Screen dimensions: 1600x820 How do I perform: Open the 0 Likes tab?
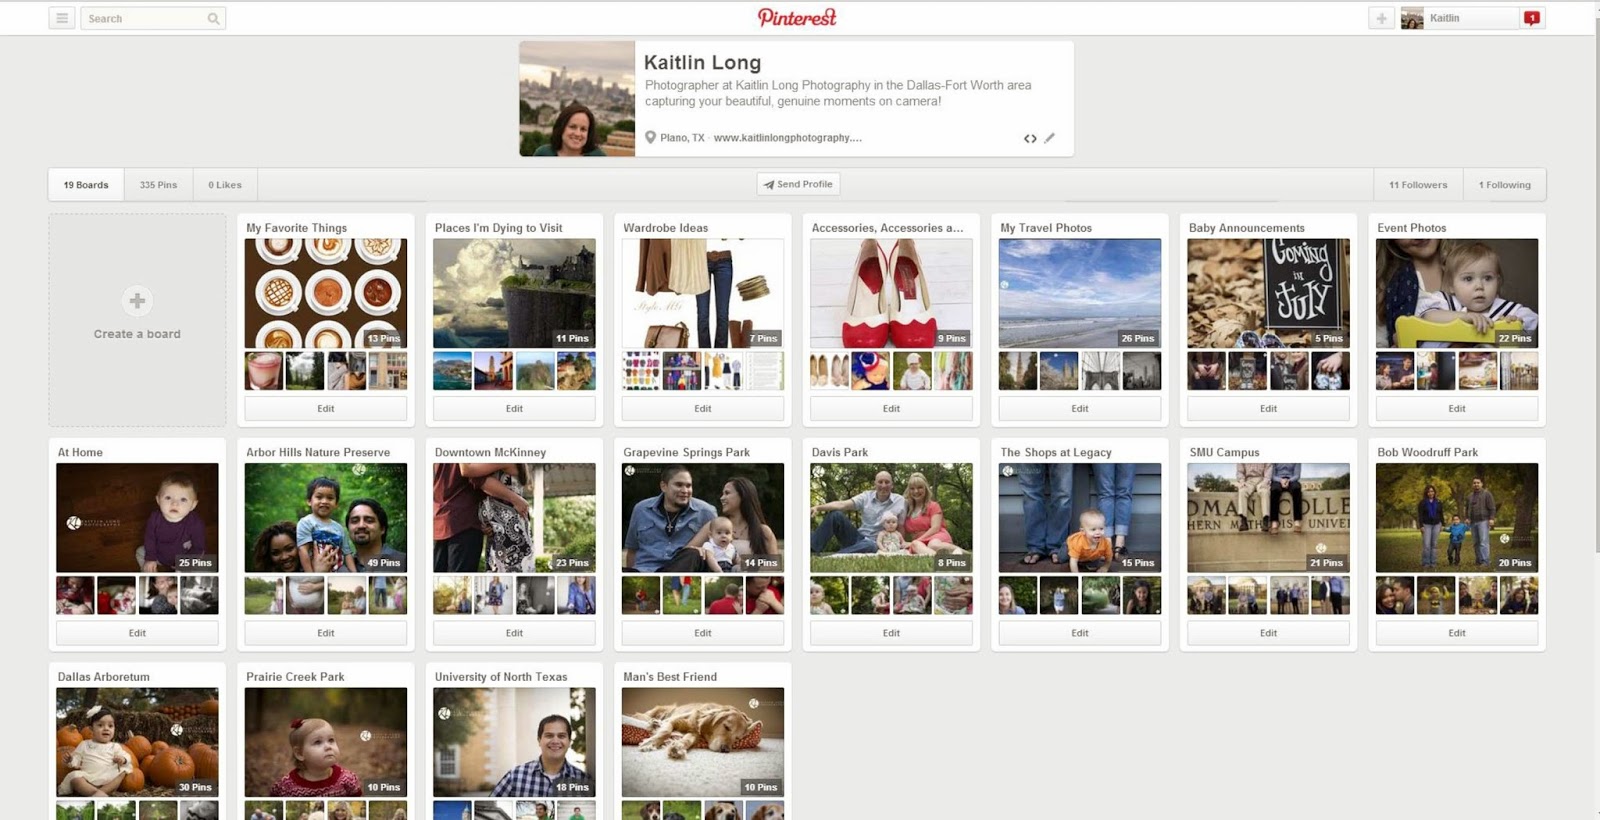[x=225, y=185]
